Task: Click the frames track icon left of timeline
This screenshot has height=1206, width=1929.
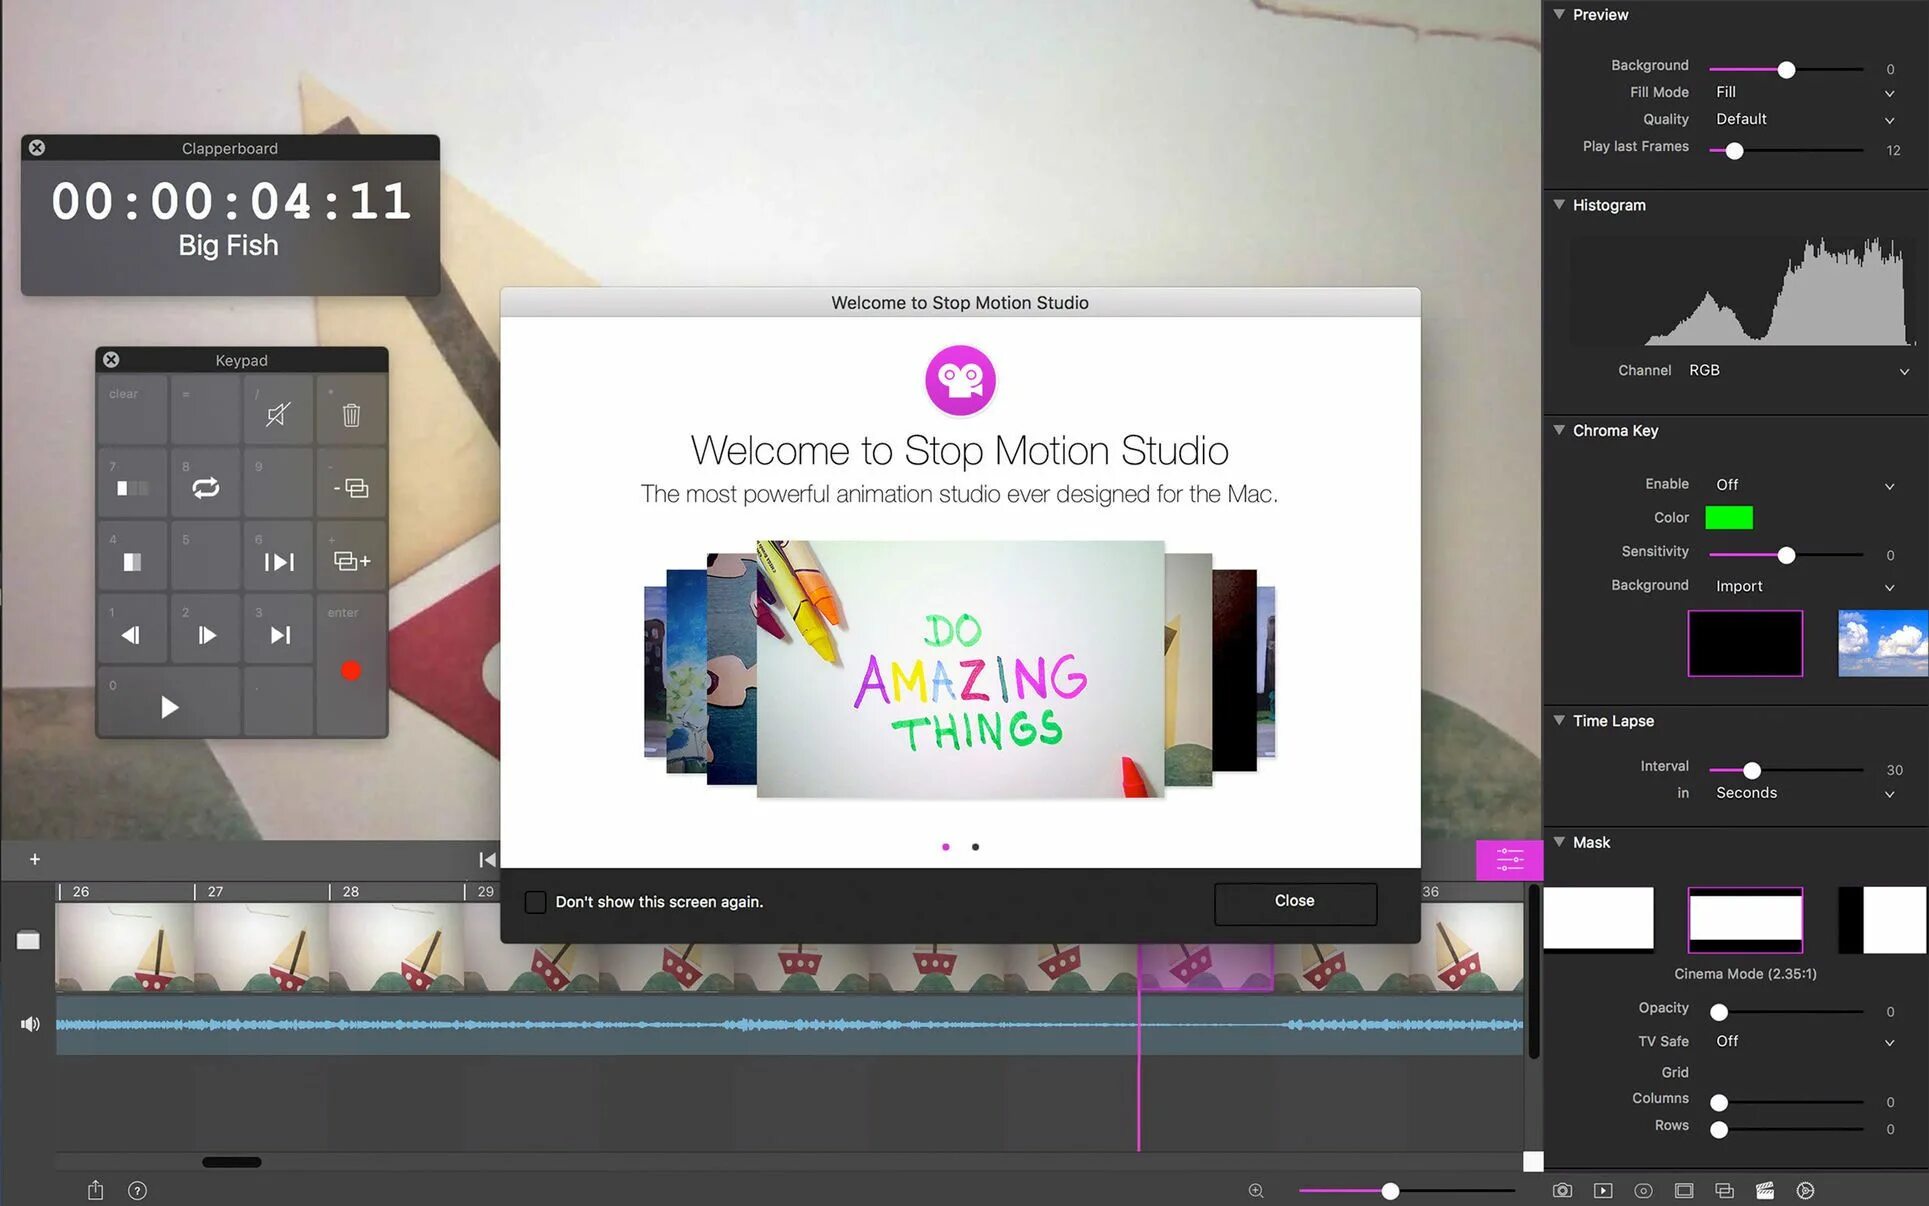Action: 28,940
